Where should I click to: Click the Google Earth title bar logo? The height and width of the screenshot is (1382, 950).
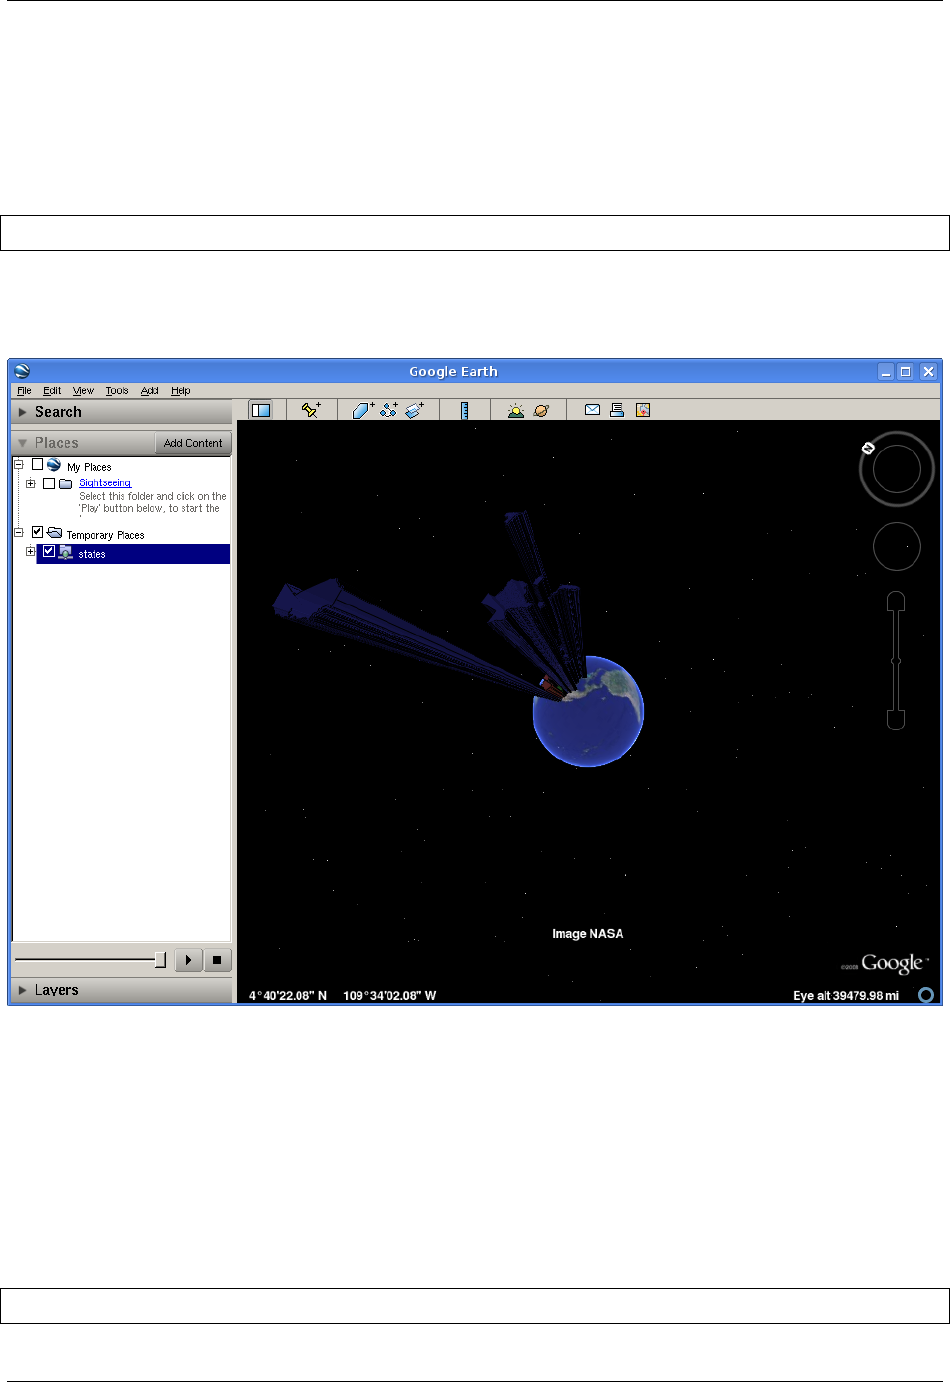click(x=22, y=371)
